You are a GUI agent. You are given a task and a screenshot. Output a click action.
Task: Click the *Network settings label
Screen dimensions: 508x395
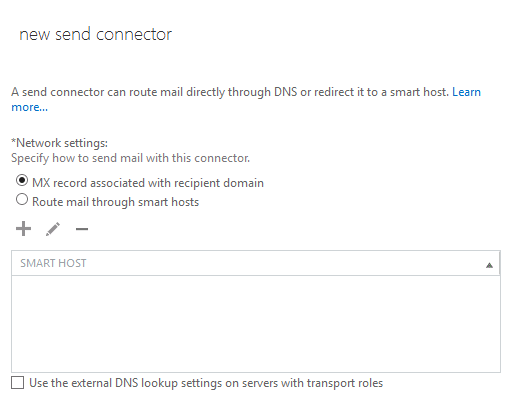click(59, 143)
